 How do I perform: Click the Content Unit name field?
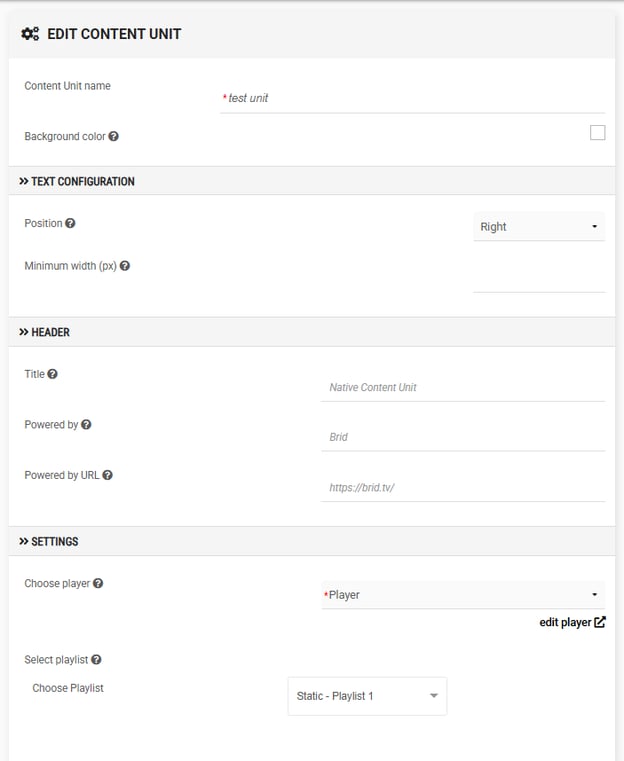click(x=412, y=99)
